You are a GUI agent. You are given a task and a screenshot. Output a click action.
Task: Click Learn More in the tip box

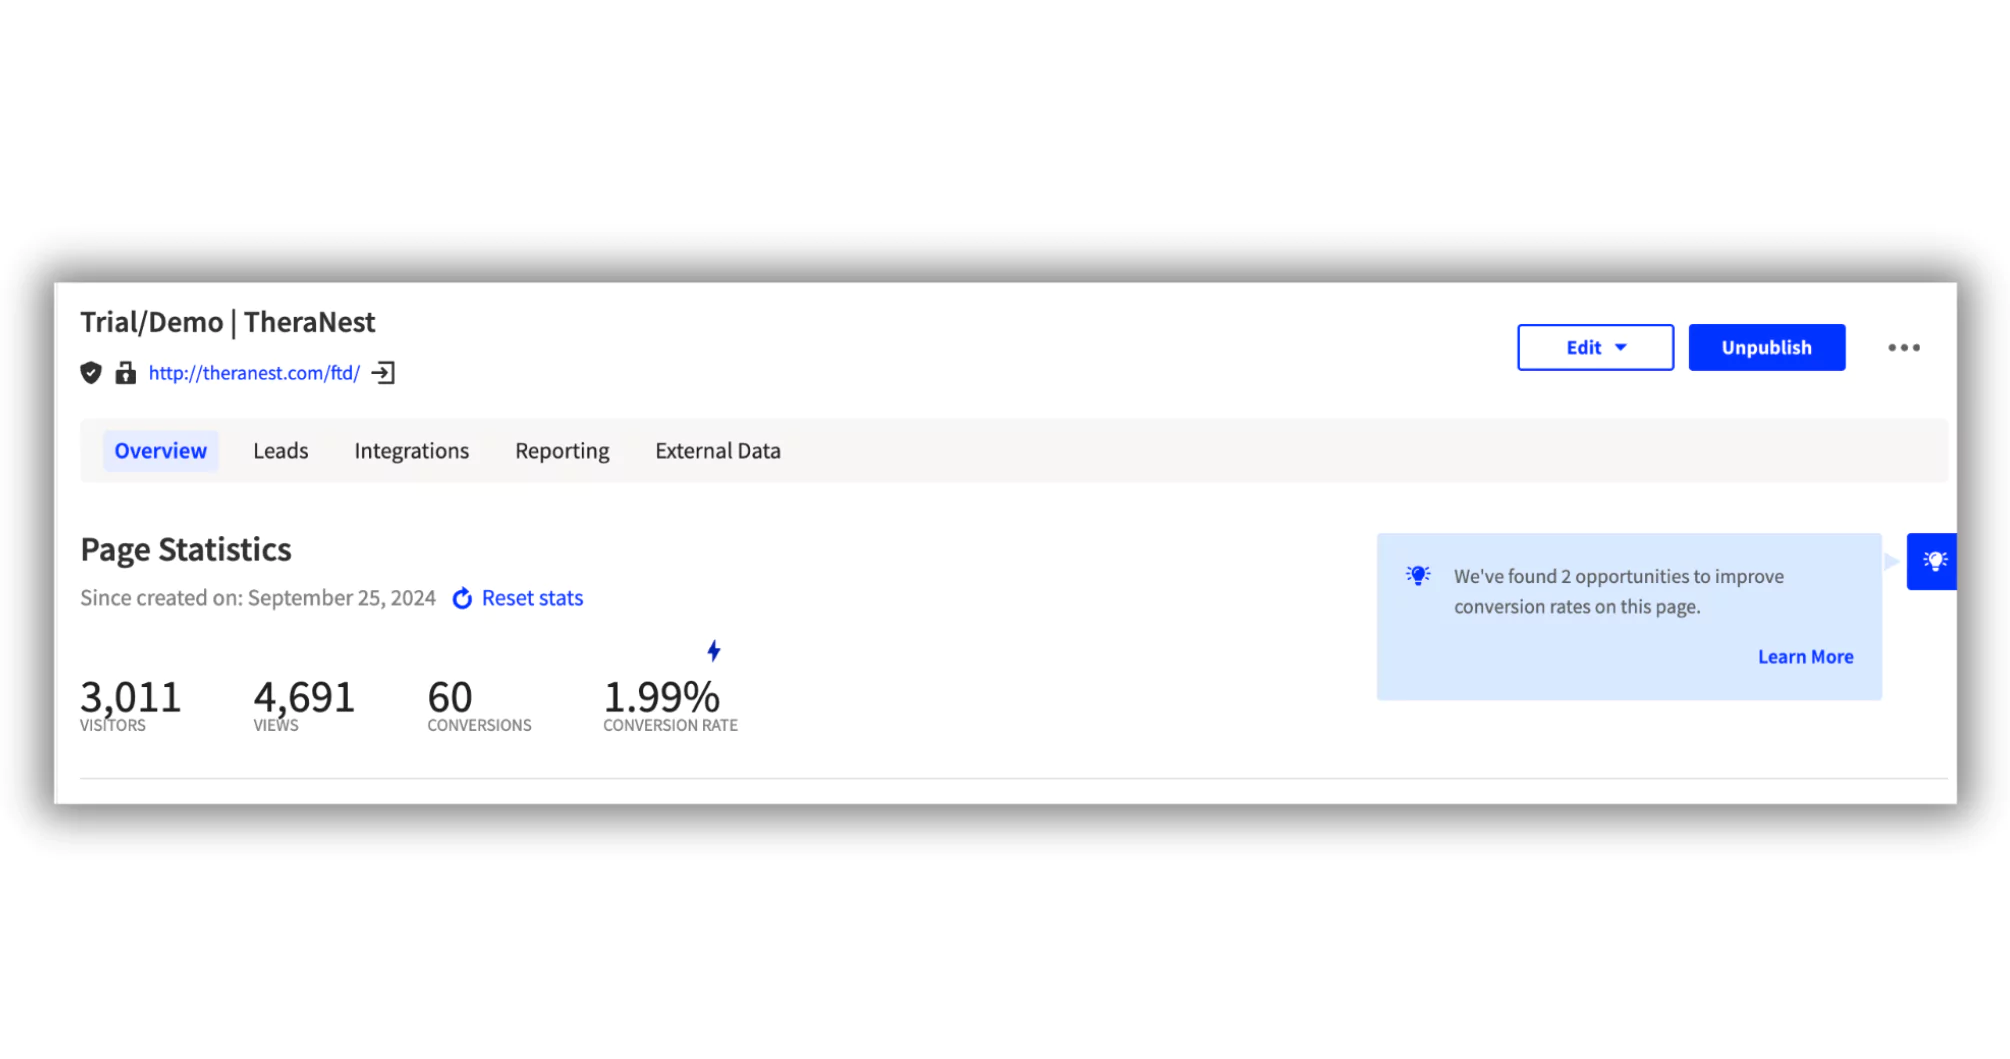(x=1805, y=657)
